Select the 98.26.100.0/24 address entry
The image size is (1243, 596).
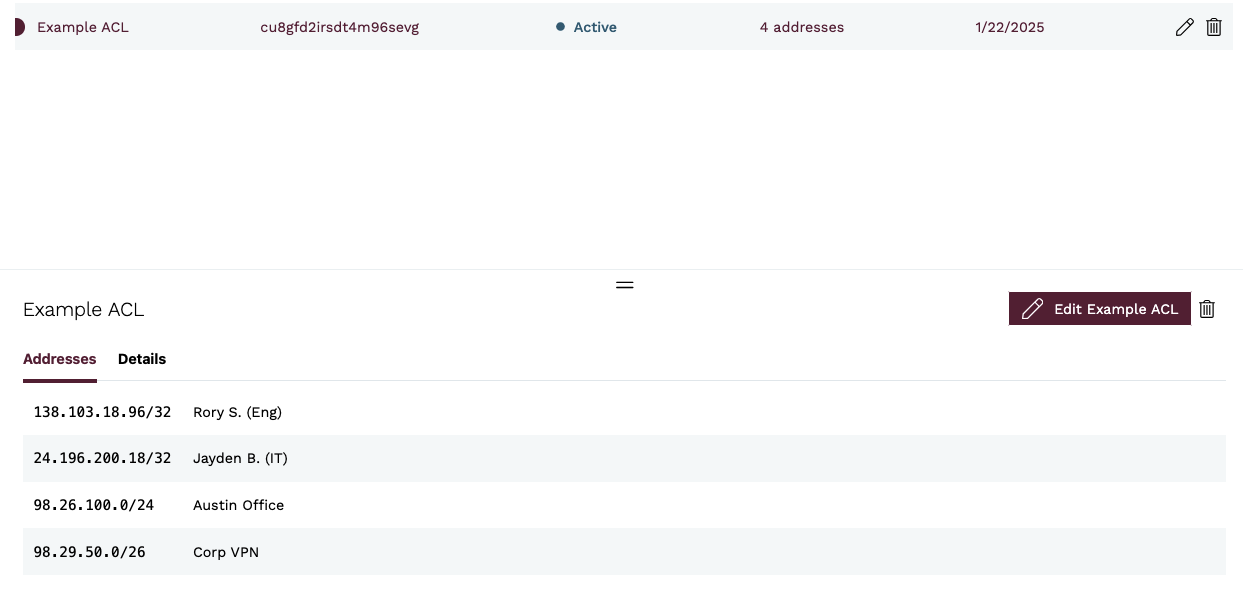pos(94,506)
